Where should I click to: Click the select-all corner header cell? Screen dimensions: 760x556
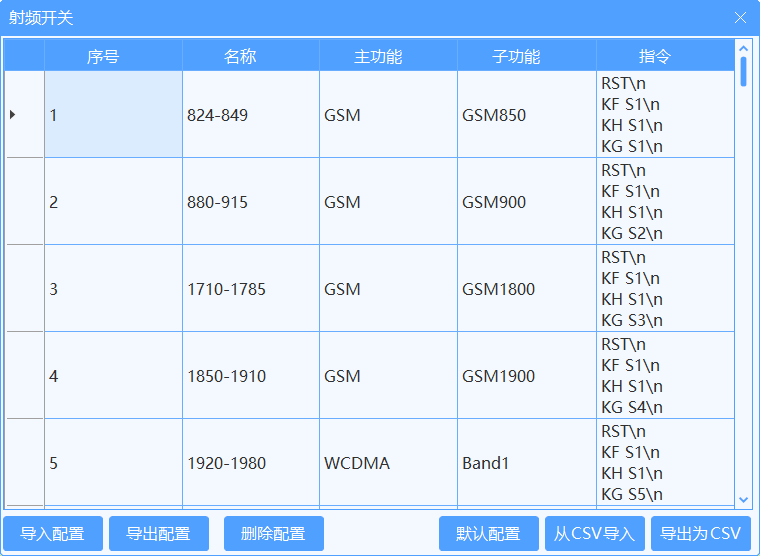pos(24,56)
